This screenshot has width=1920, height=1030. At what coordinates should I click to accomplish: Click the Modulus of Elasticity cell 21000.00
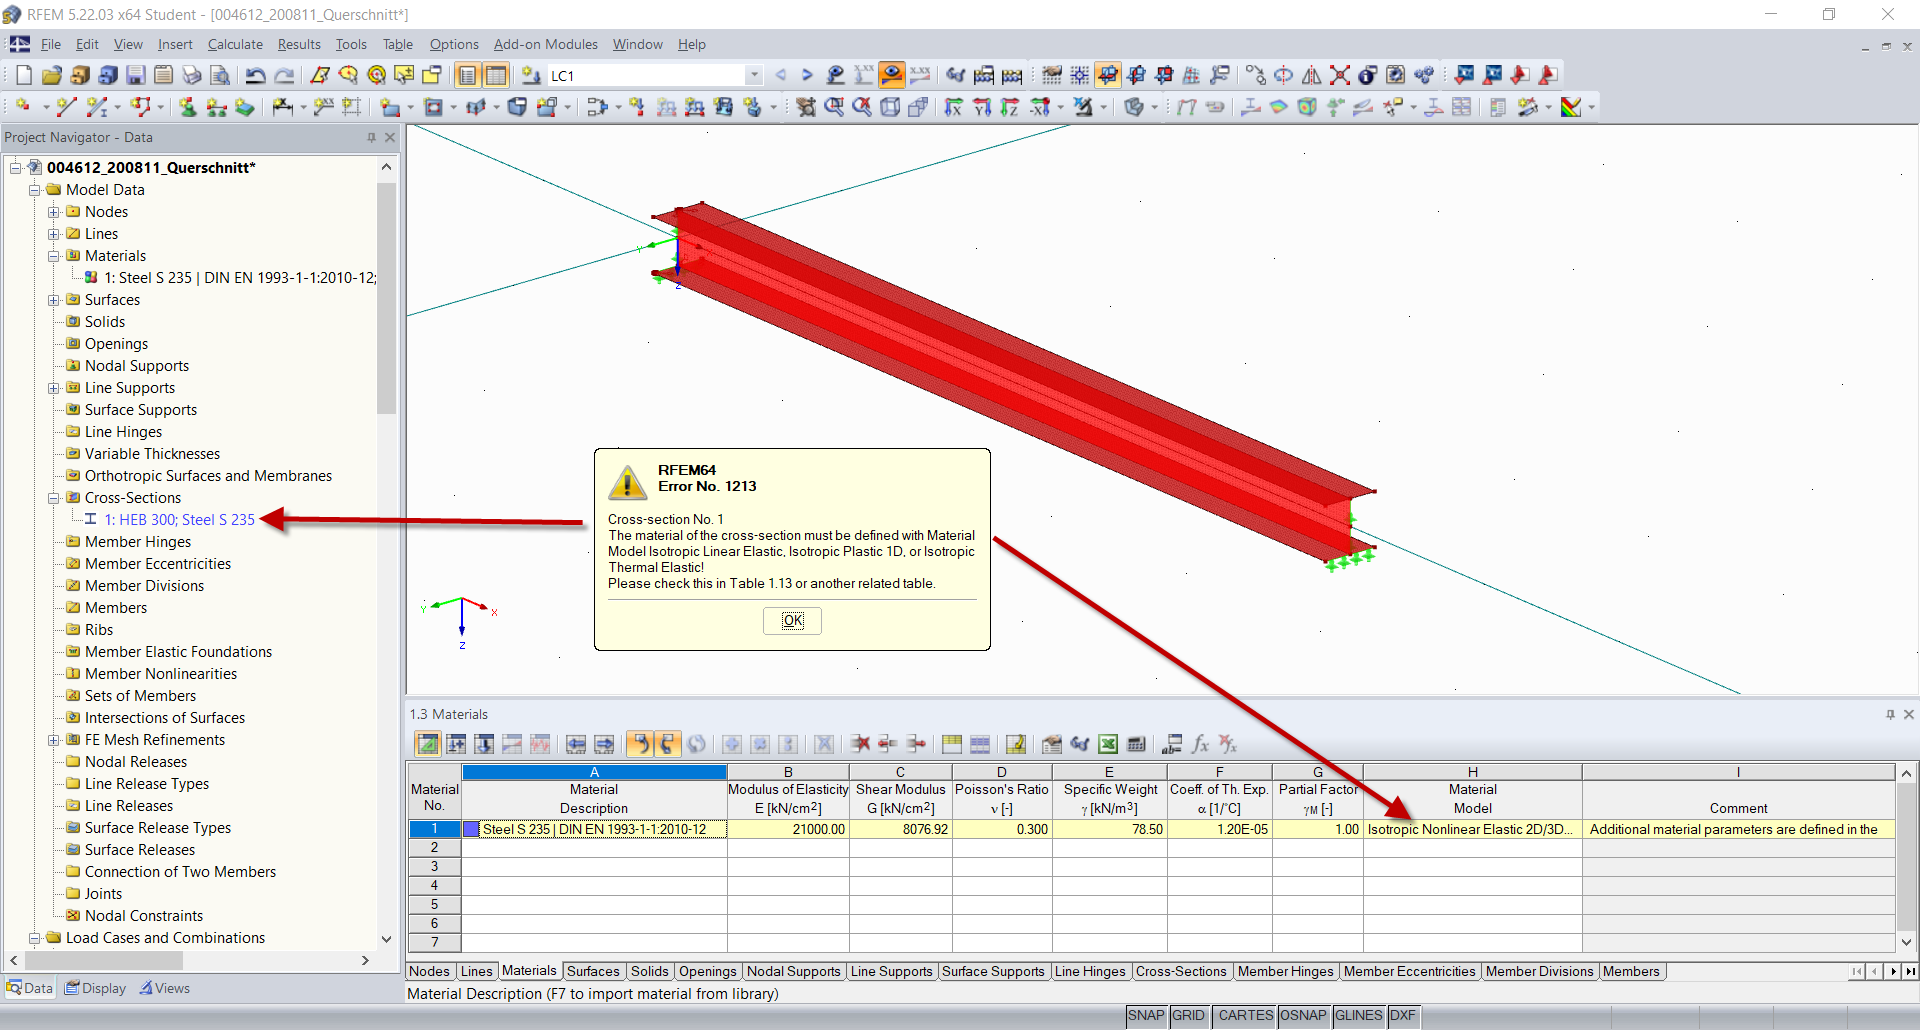[x=788, y=829]
